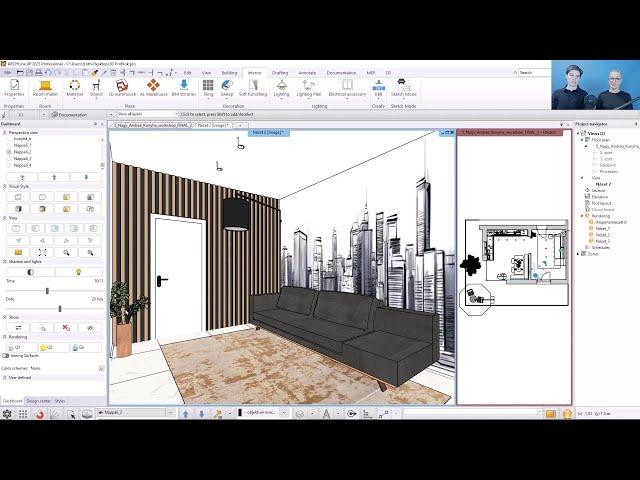Viewport: 640px width, 480px height.
Task: Switch to the Drafting ribbon tab
Action: pyautogui.click(x=280, y=73)
